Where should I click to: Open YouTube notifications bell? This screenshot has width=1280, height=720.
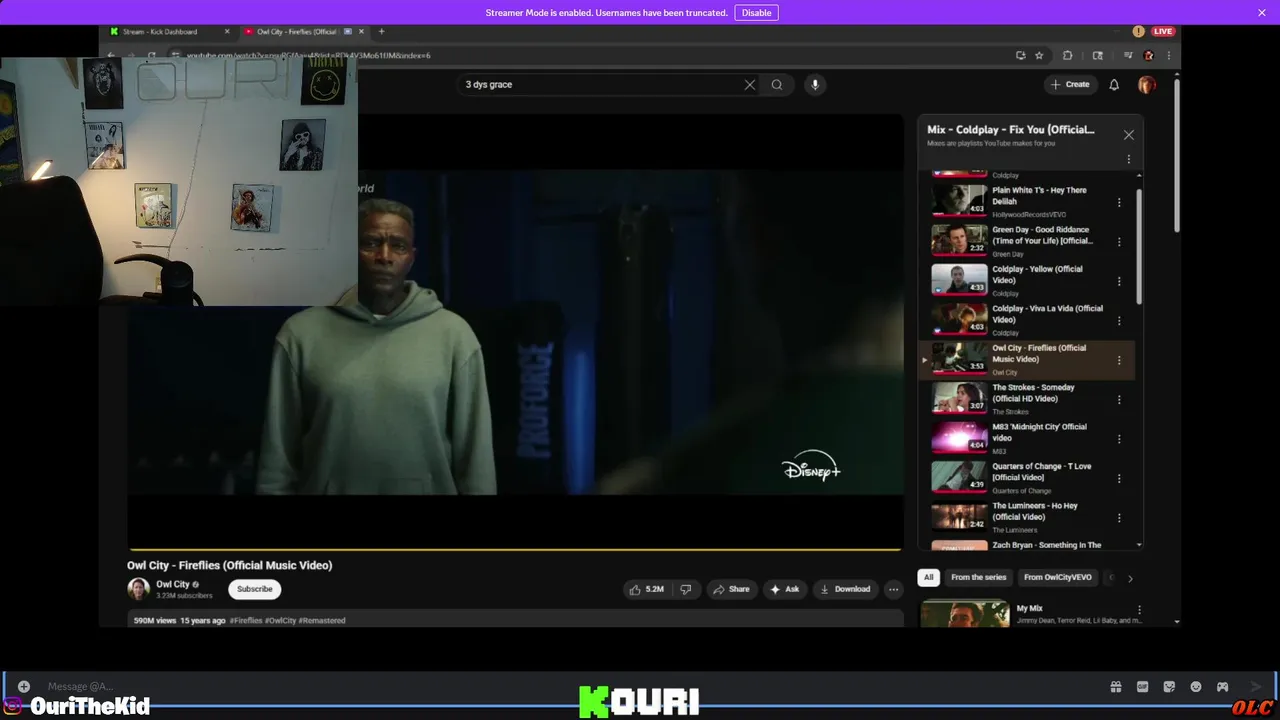pyautogui.click(x=1114, y=85)
